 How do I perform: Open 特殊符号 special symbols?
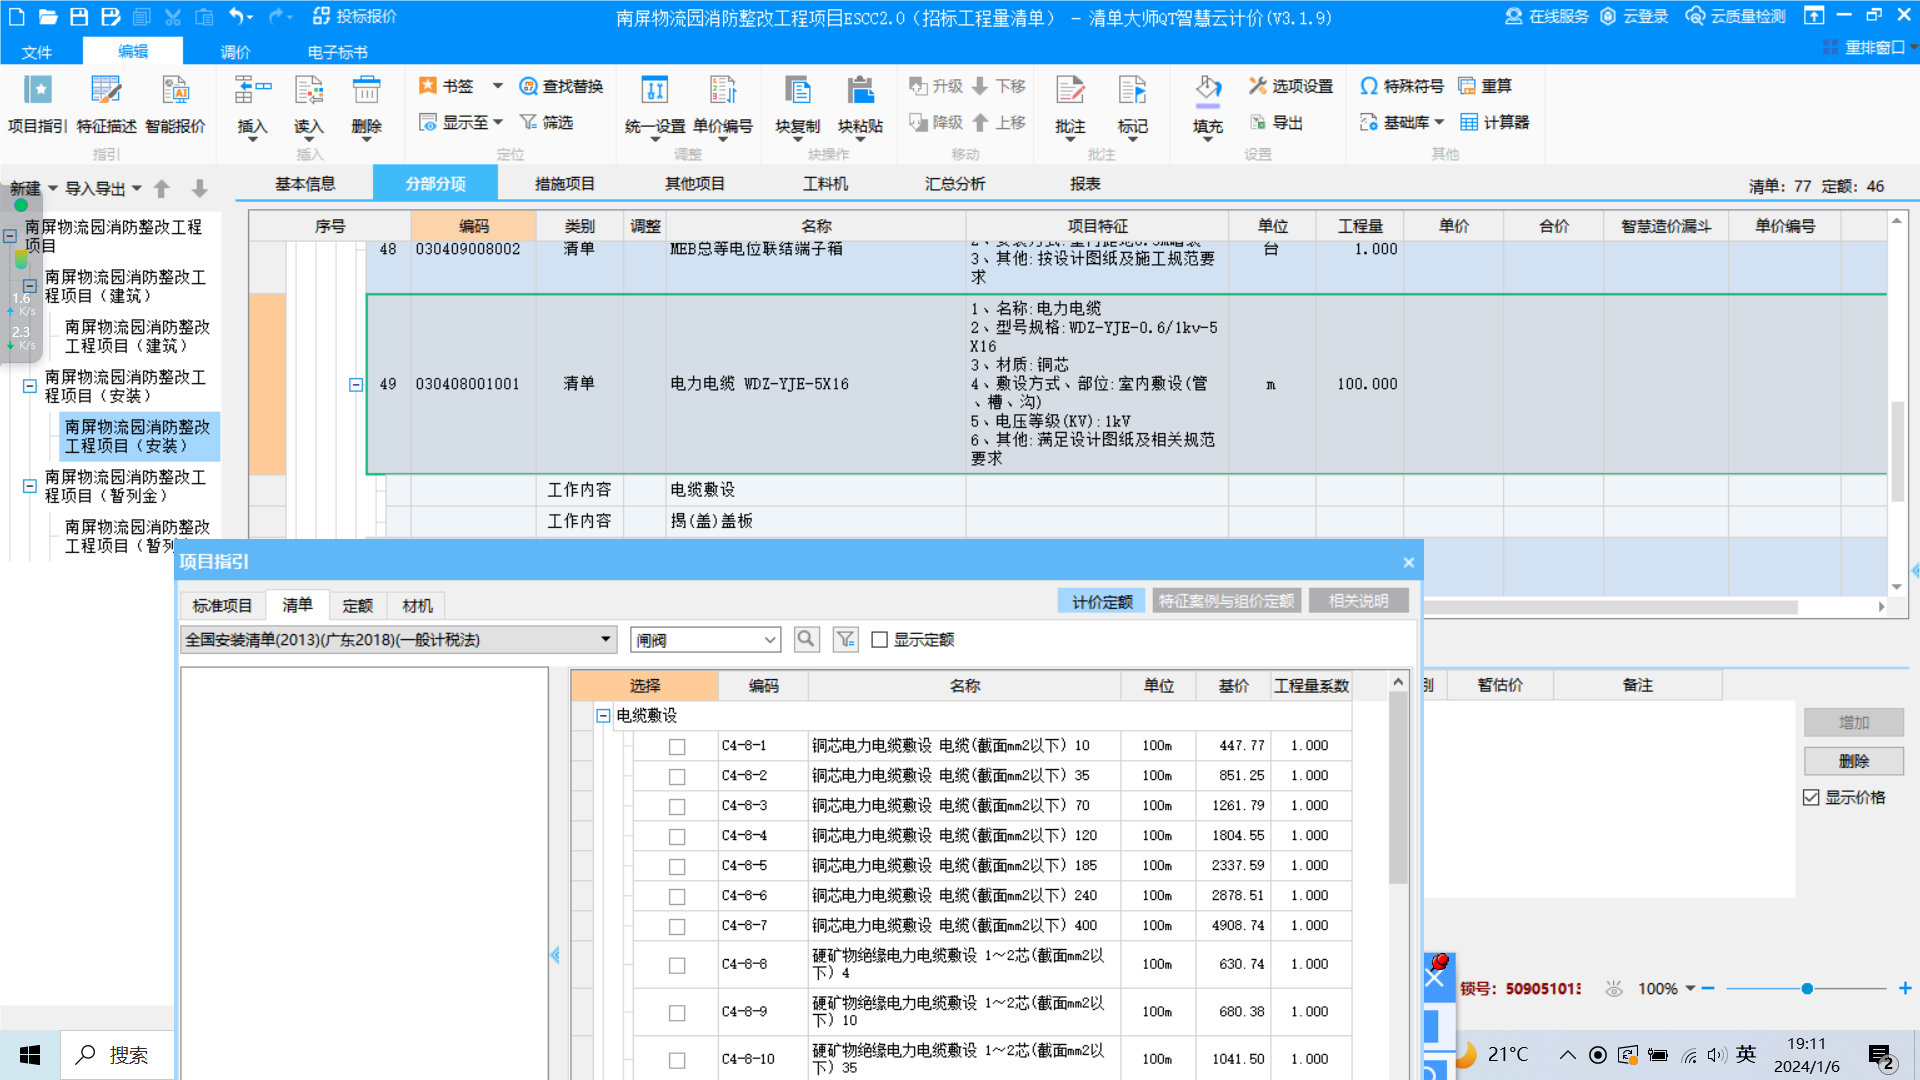tap(1402, 86)
